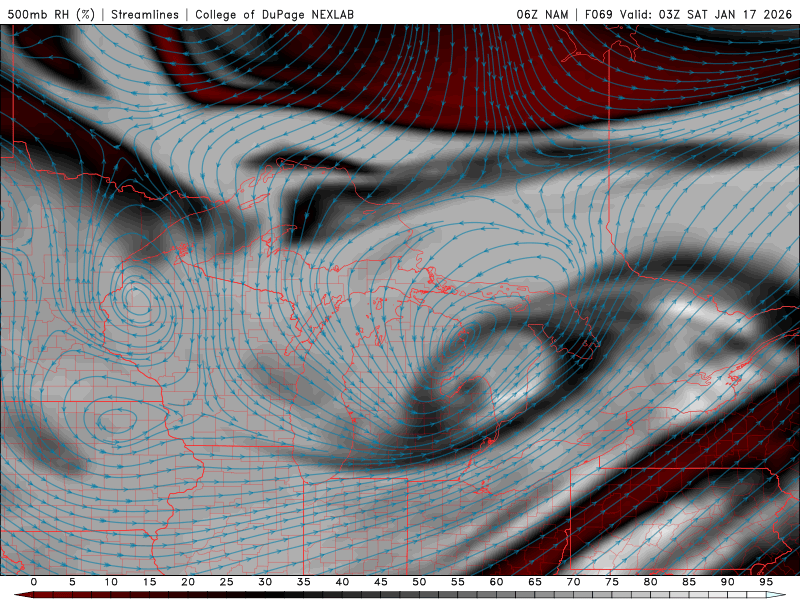Click the '20' value on the color scale
This screenshot has height=600, width=800.
point(188,582)
